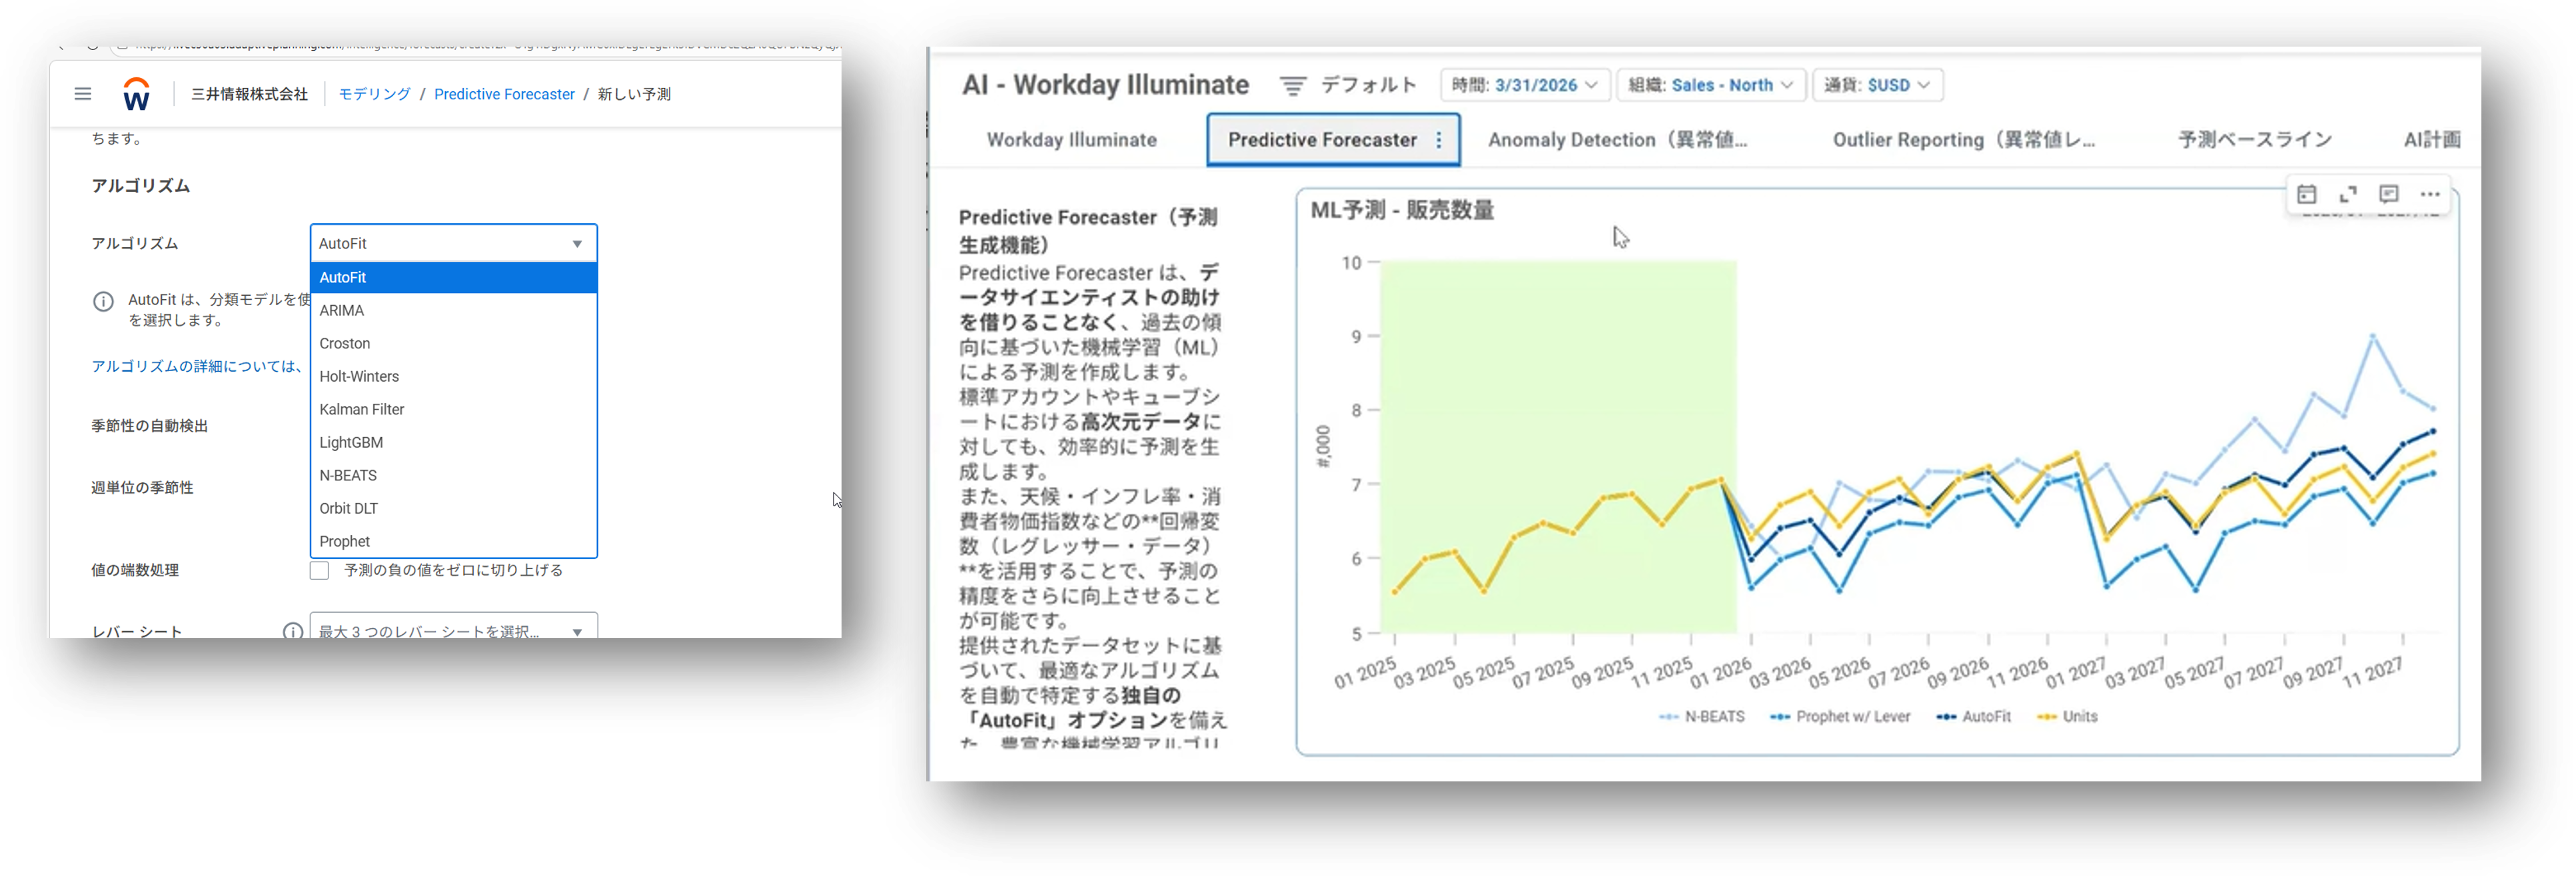Open the アルゴリズムの詳細については link
This screenshot has width=2576, height=876.
coord(197,367)
